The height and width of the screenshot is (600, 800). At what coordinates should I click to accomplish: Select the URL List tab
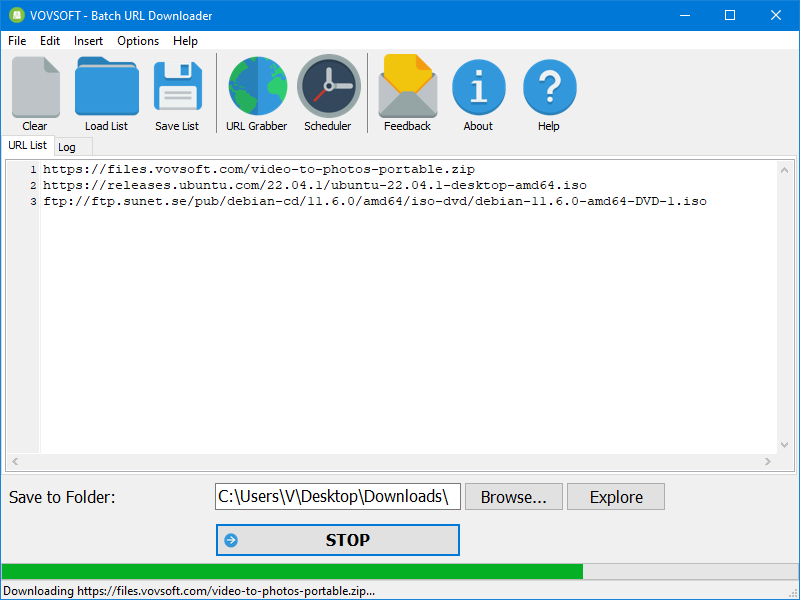coord(26,145)
